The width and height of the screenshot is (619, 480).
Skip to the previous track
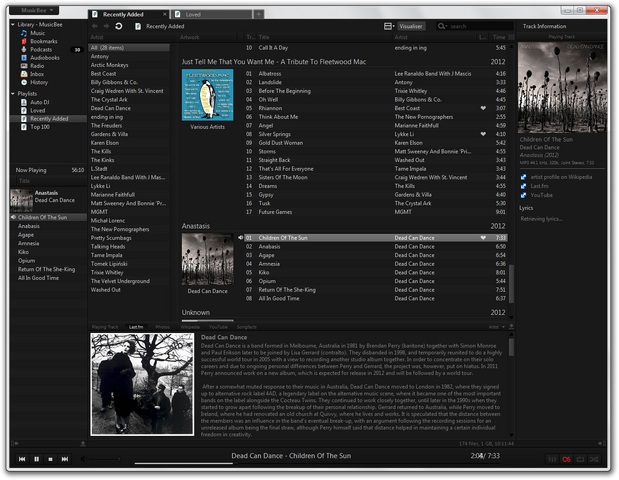(x=22, y=459)
